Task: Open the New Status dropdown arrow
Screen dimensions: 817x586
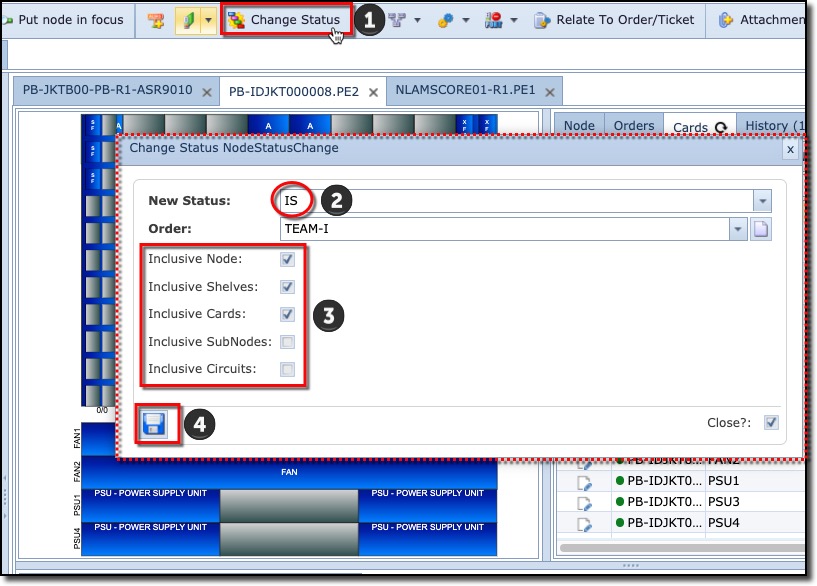Action: point(762,201)
